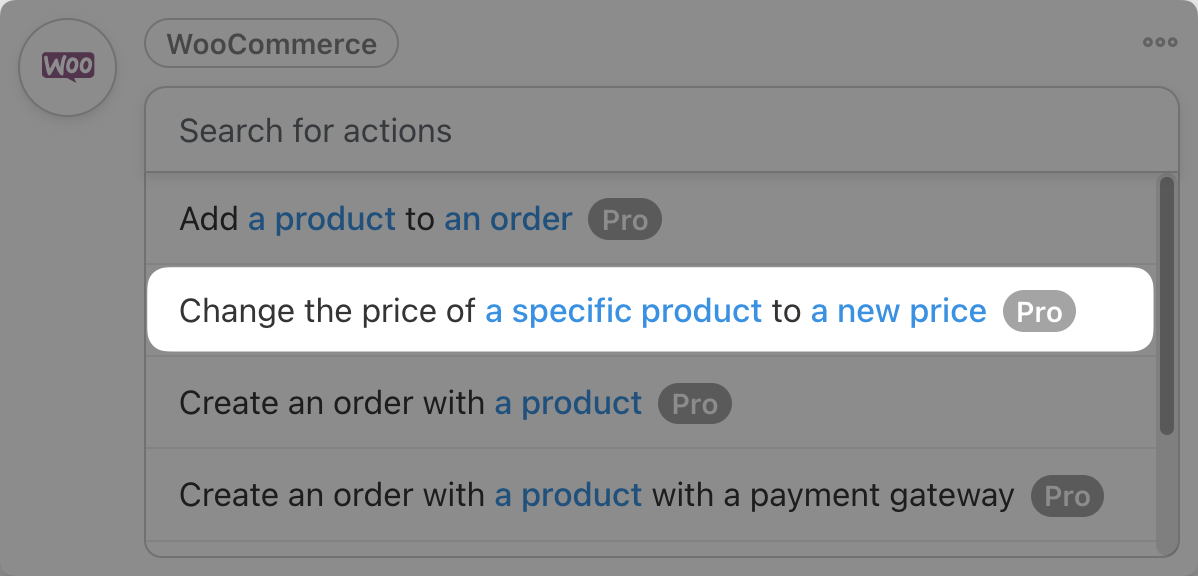
Task: Click the WooCommerce logo icon
Action: [68, 68]
